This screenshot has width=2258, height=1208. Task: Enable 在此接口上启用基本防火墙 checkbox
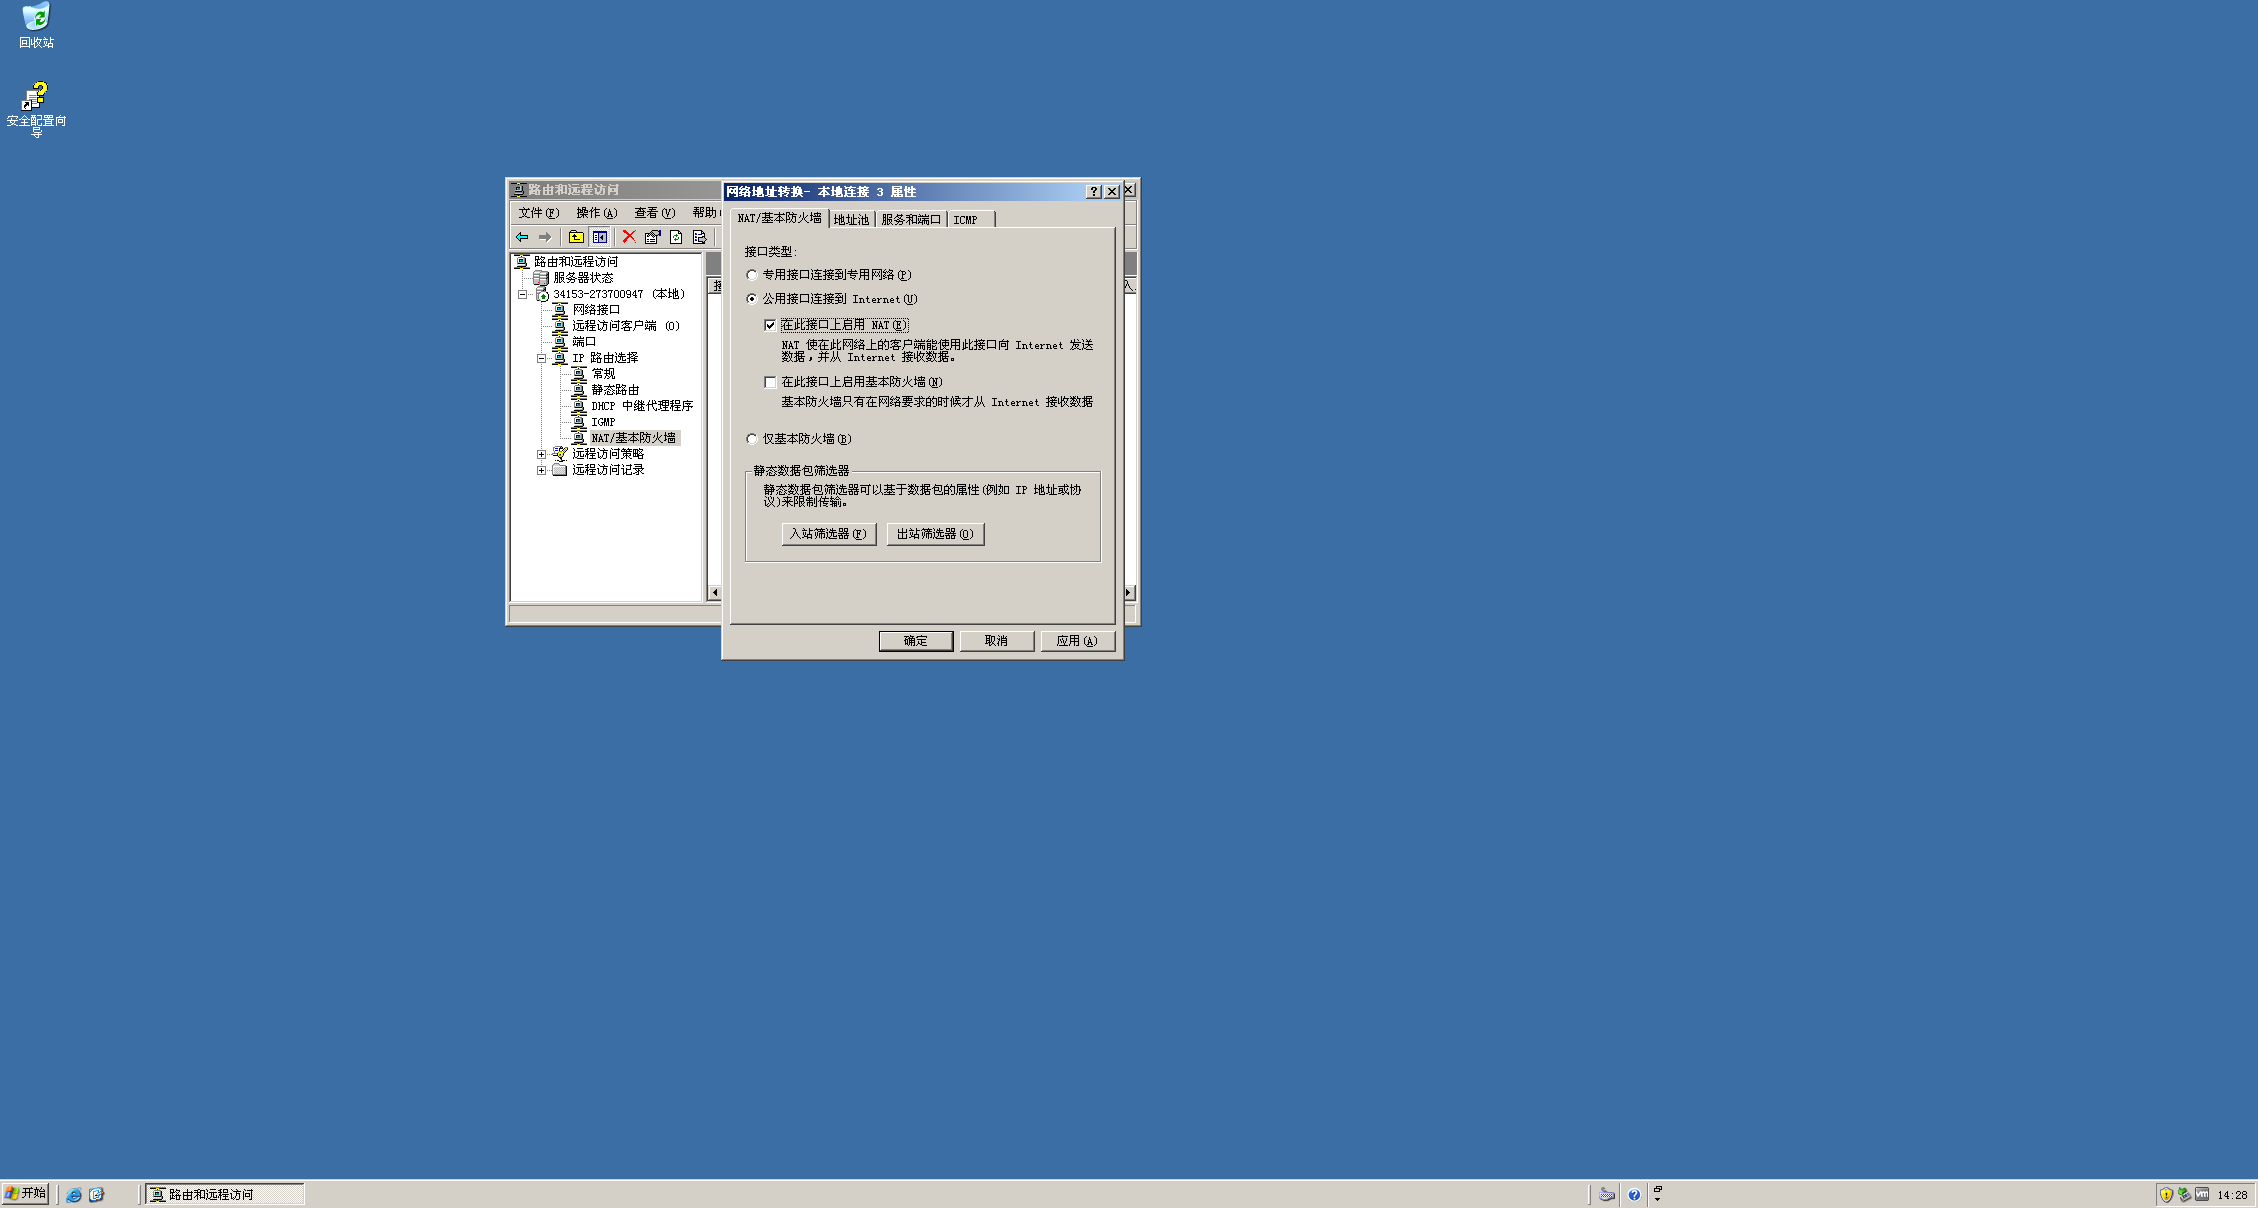pyautogui.click(x=770, y=382)
